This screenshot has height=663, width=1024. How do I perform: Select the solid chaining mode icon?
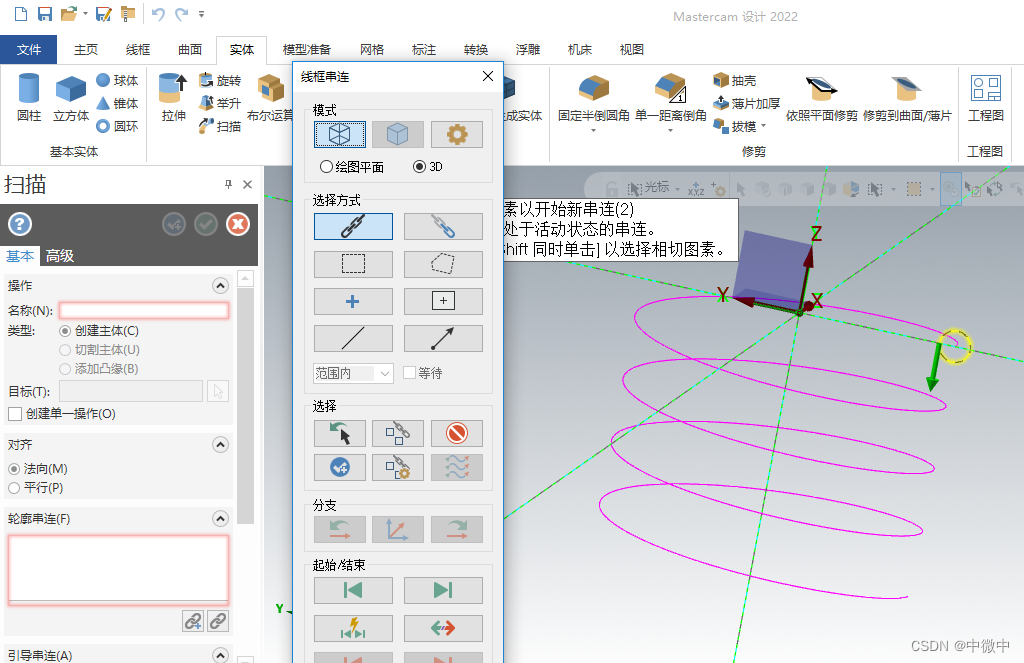pyautogui.click(x=398, y=135)
